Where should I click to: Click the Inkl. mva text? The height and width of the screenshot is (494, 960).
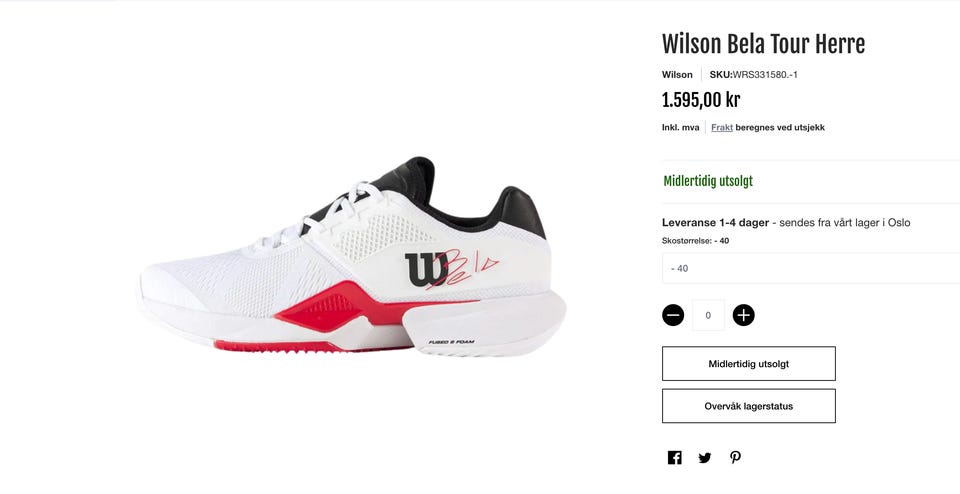click(x=680, y=127)
